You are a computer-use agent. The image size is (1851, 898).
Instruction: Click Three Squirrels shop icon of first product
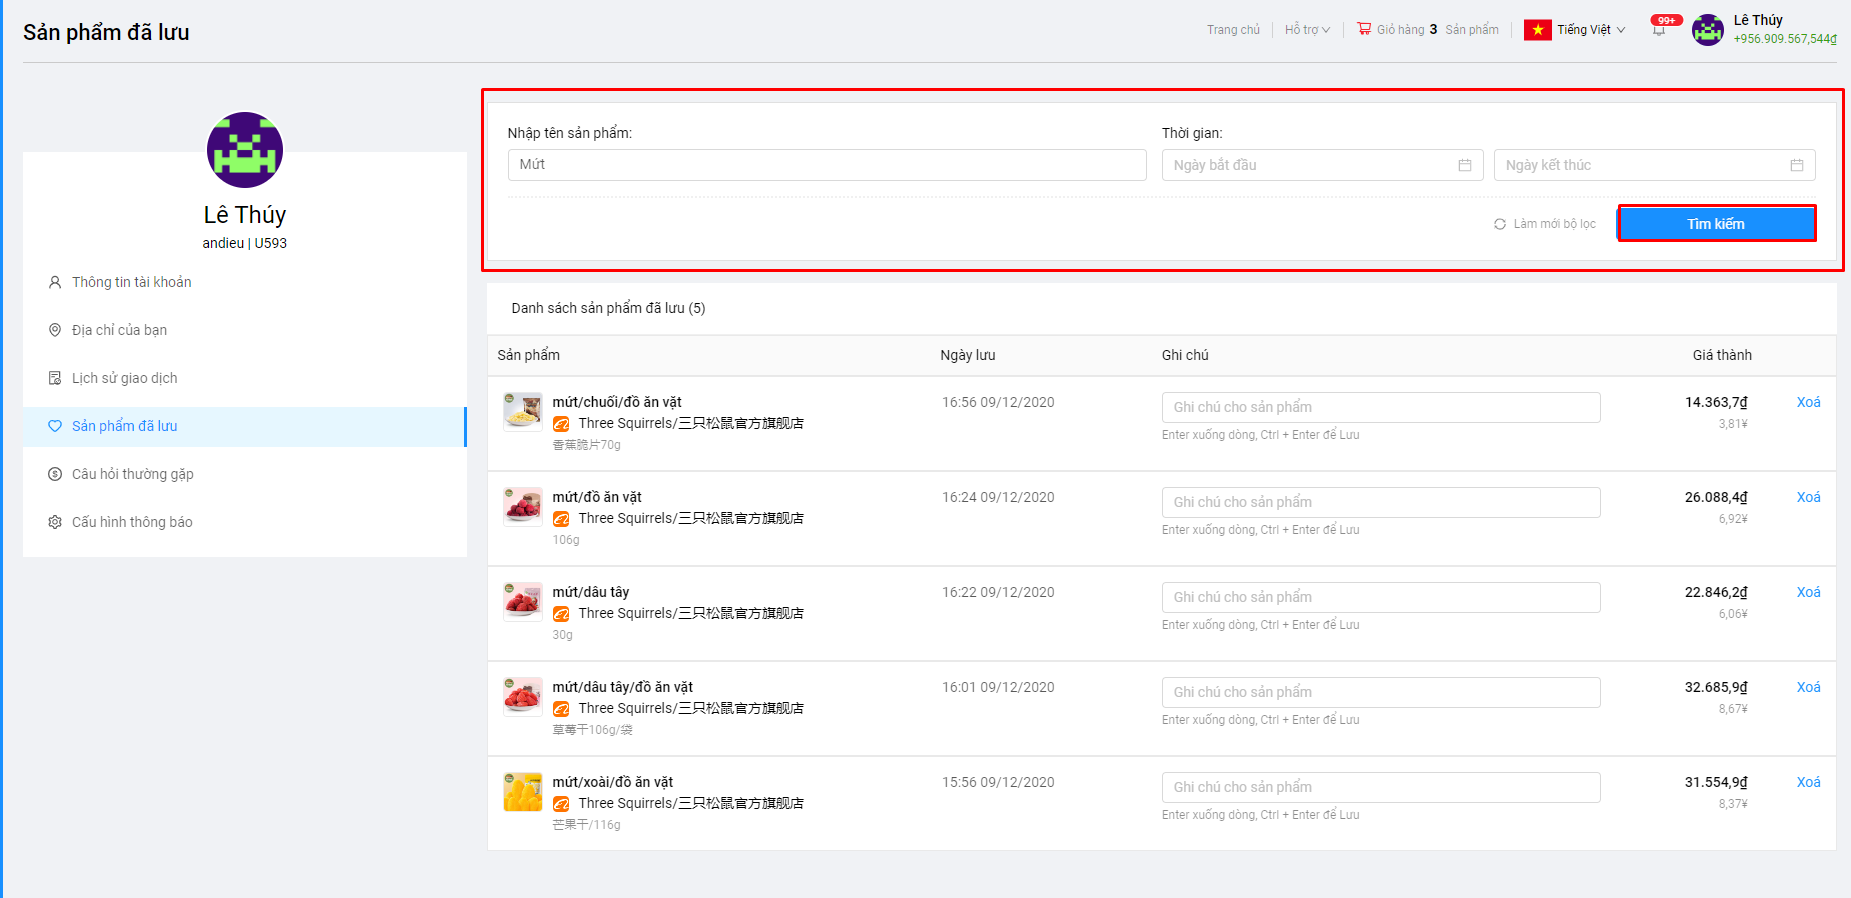[562, 424]
